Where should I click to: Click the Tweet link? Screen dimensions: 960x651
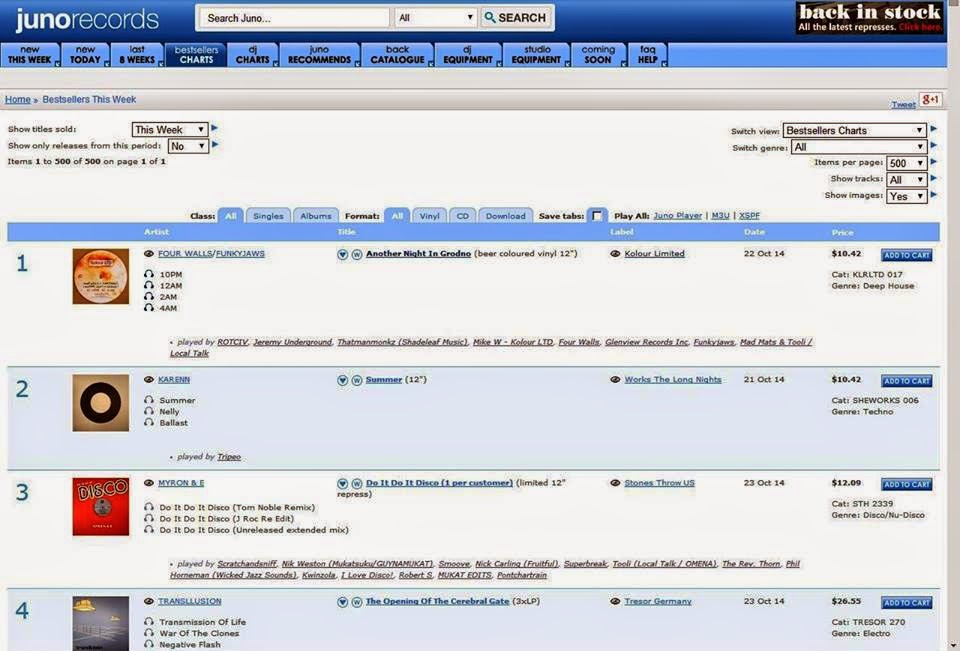(x=903, y=105)
